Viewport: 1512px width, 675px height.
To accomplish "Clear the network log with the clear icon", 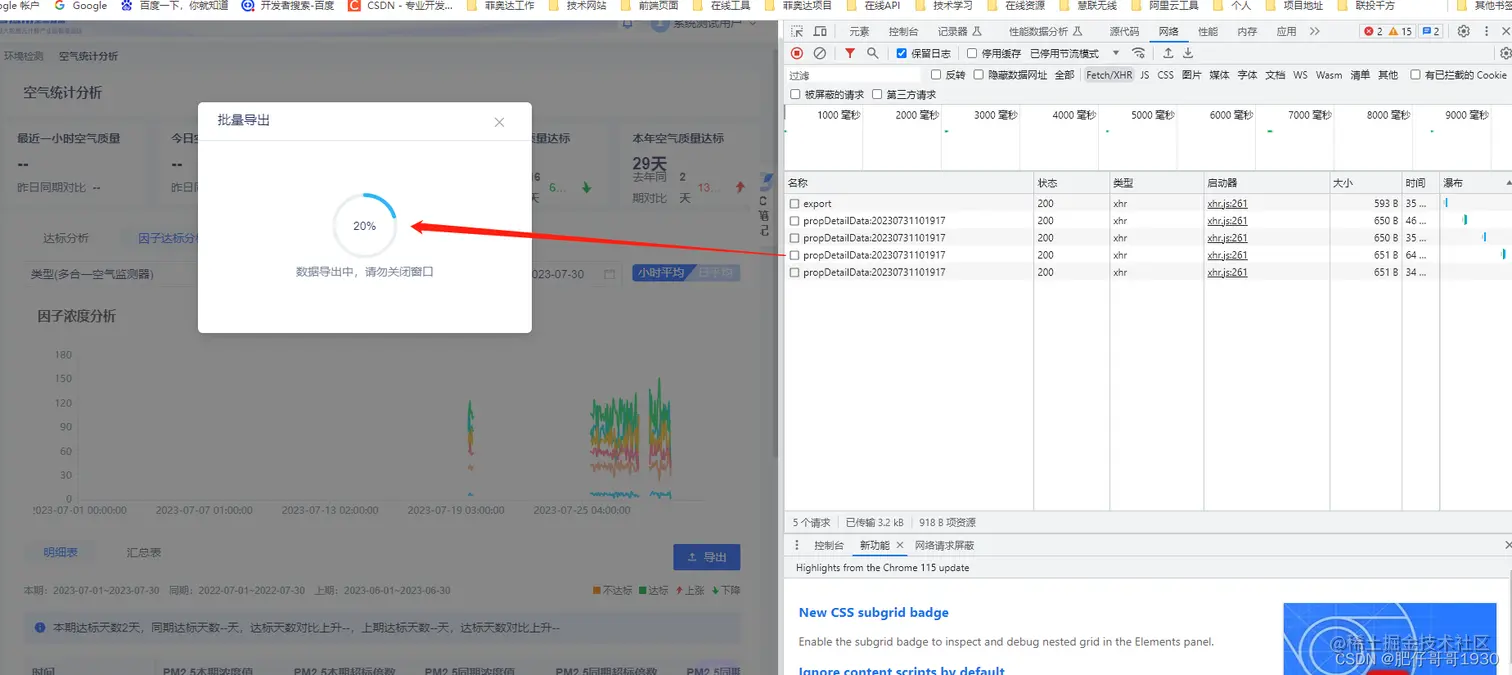I will (x=820, y=53).
